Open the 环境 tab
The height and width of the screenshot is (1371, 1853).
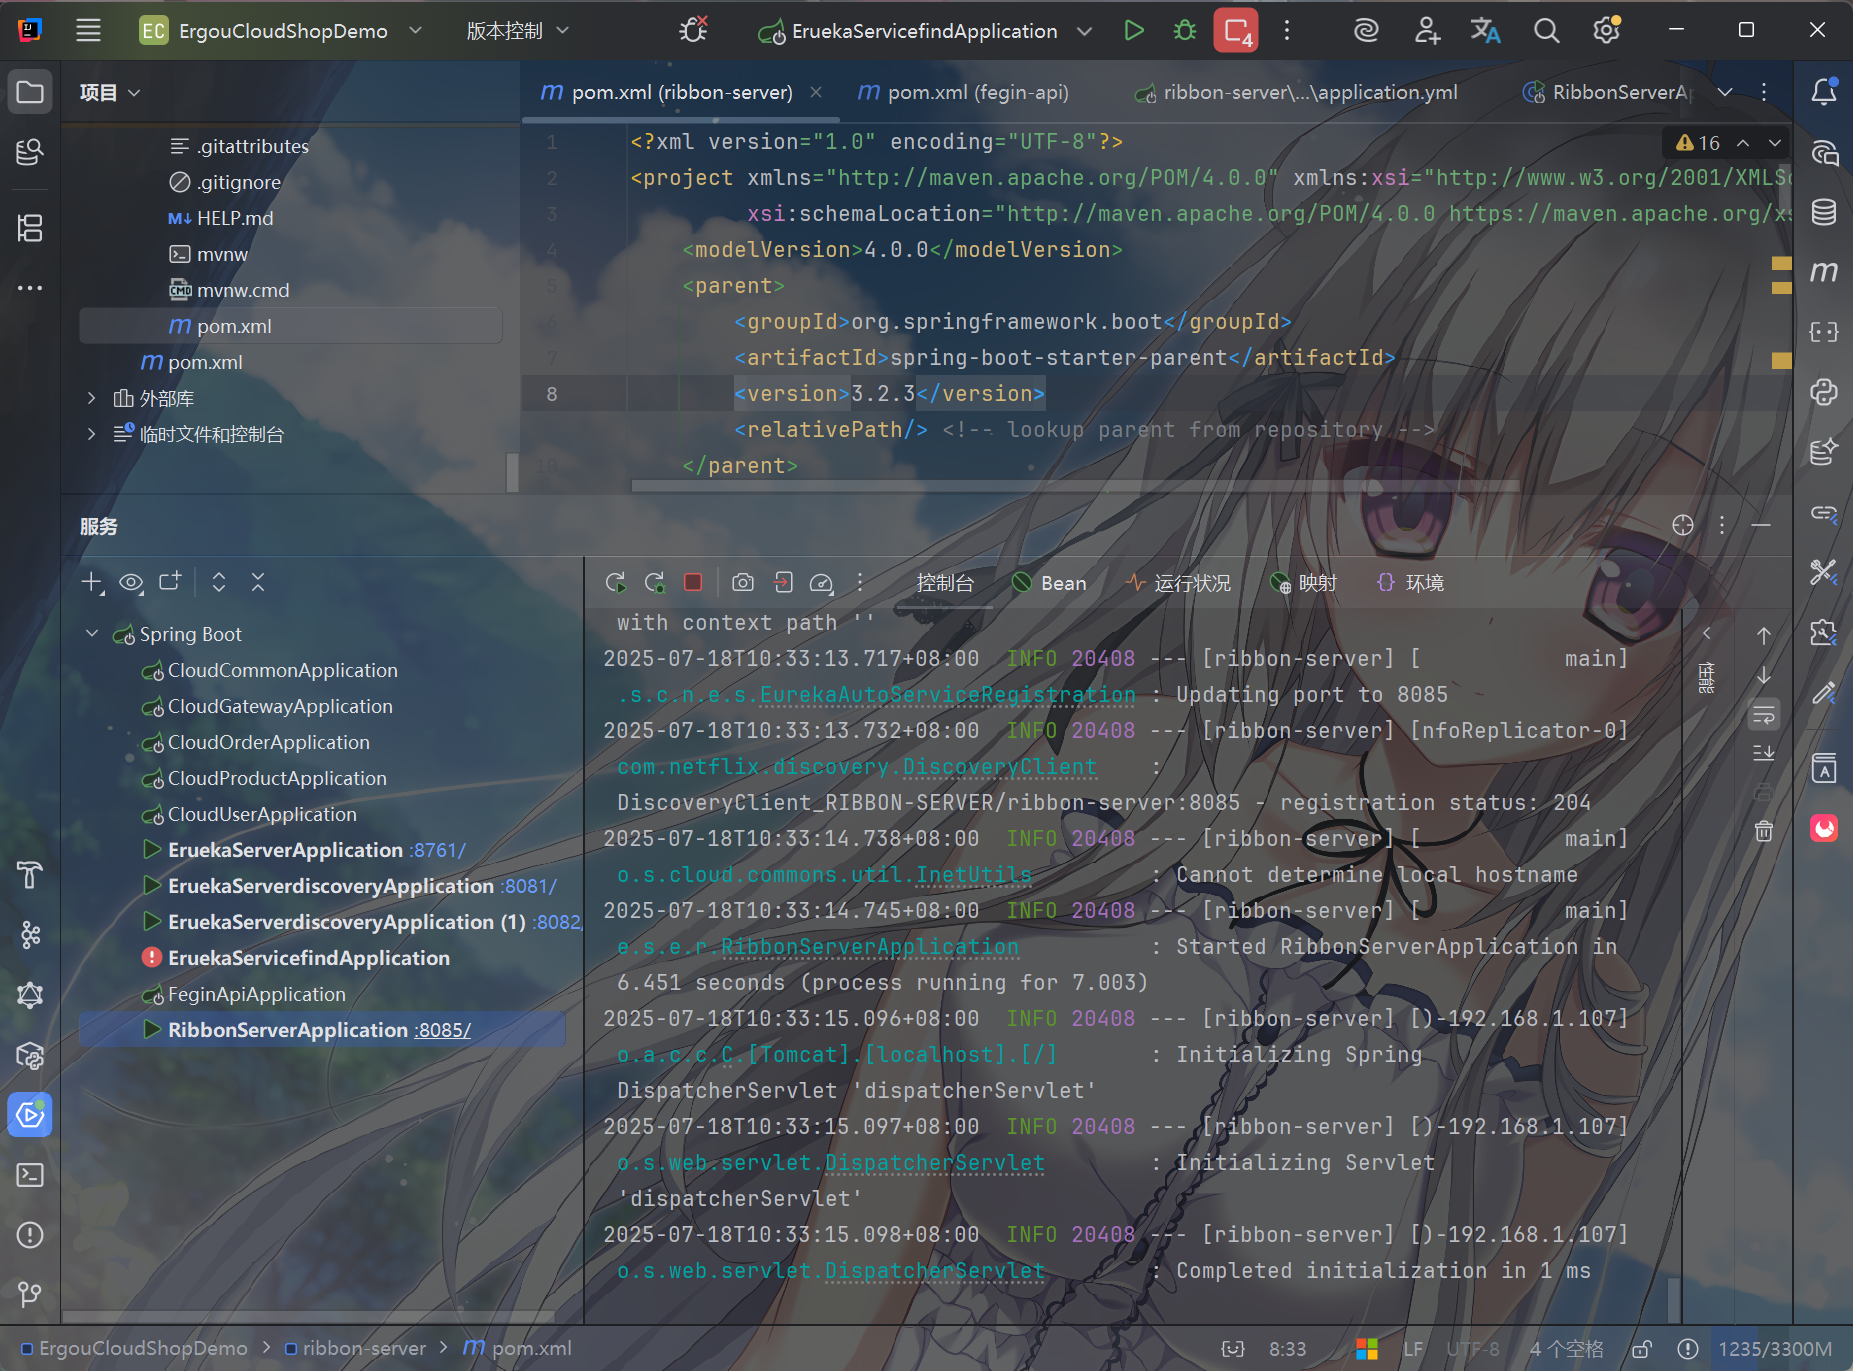point(1411,583)
